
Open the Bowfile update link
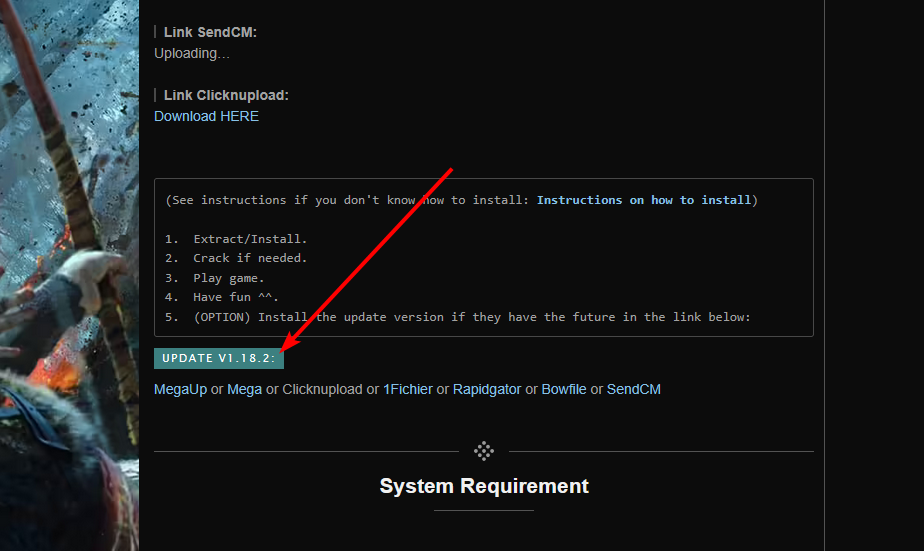(564, 389)
